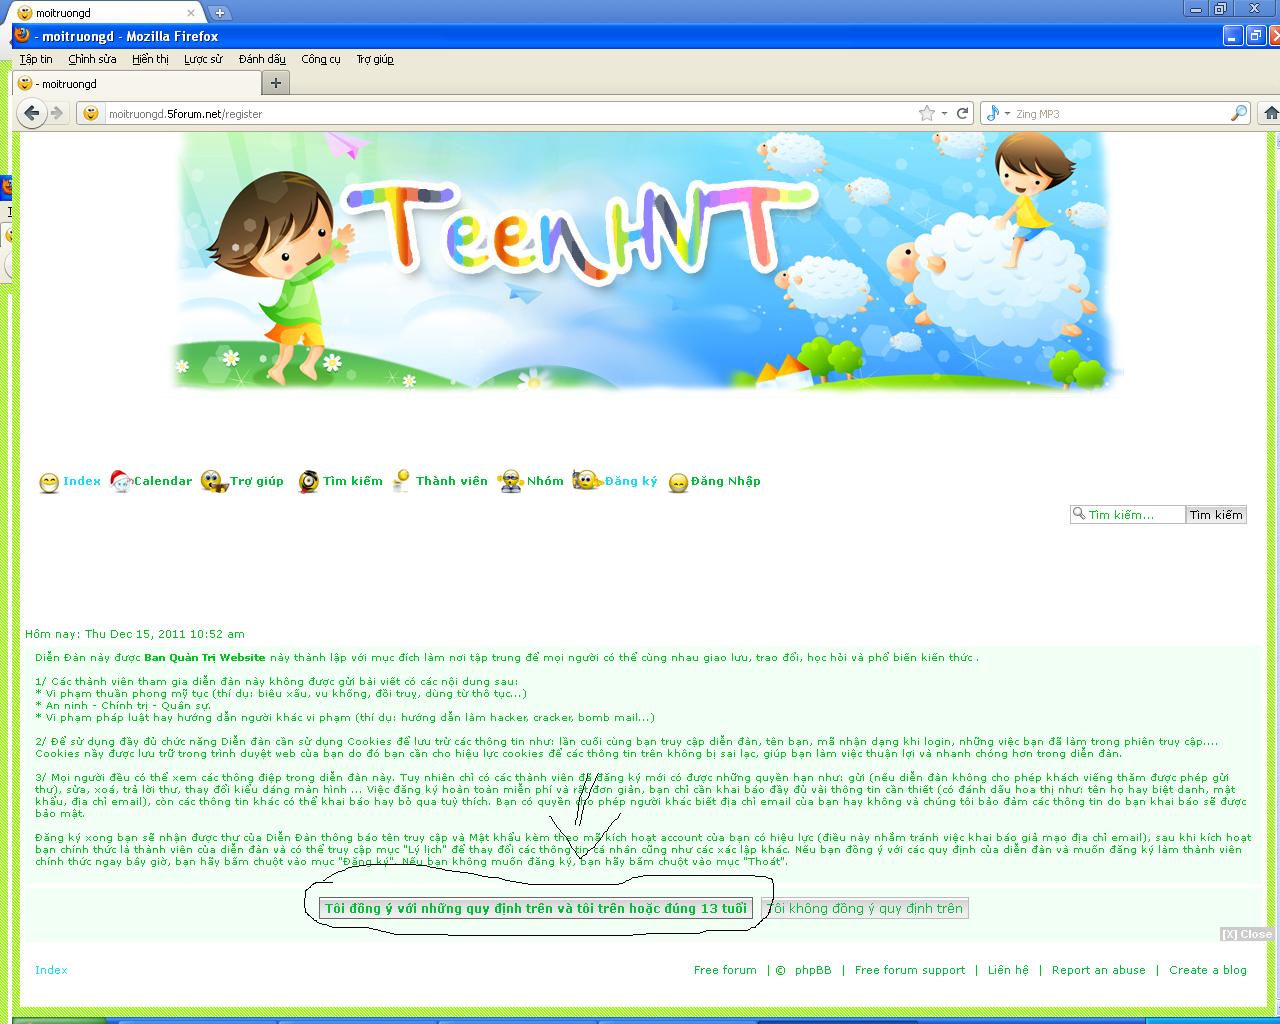The width and height of the screenshot is (1280, 1024).
Task: Click the Nhóm sunglasses smiley icon
Action: [x=511, y=481]
